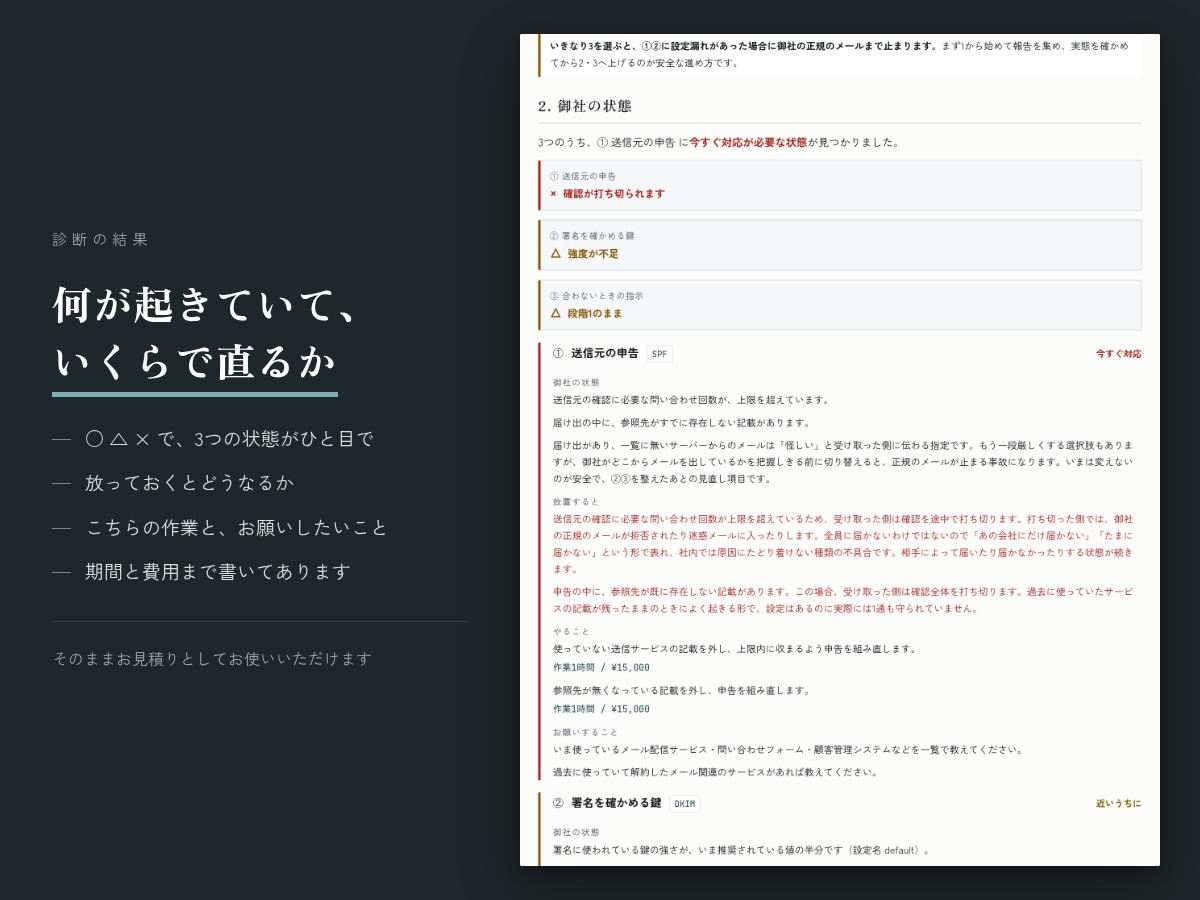Click the underlined headline いくらで直るか
This screenshot has height=900, width=1200.
click(195, 363)
